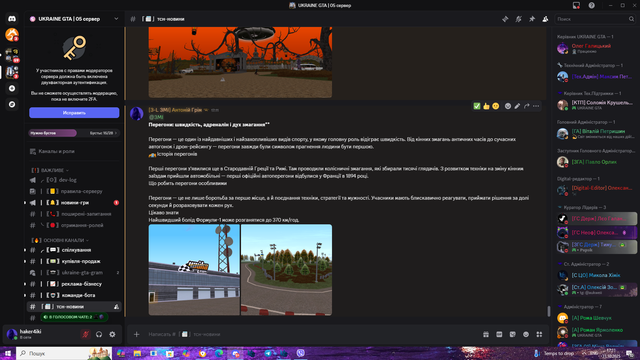React with green check mark emoji
Image resolution: width=640 pixels, height=360 pixels.
coord(477,106)
